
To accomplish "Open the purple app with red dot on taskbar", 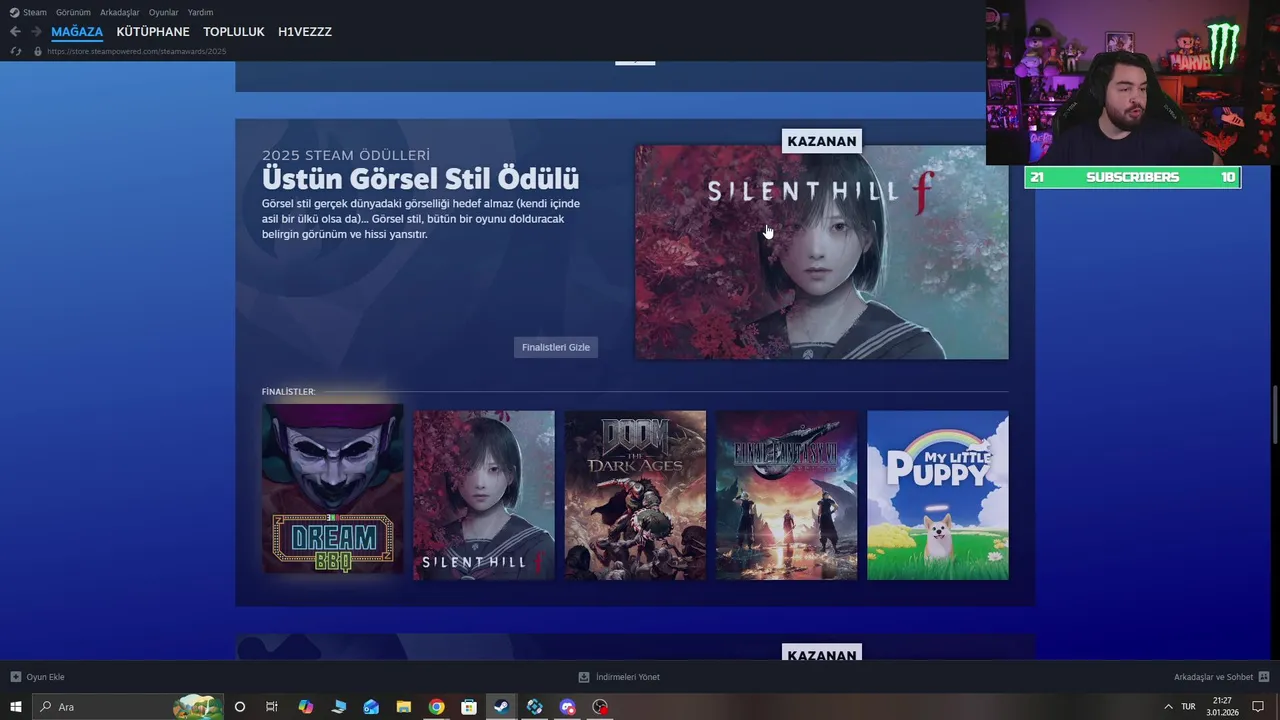I will pyautogui.click(x=568, y=707).
